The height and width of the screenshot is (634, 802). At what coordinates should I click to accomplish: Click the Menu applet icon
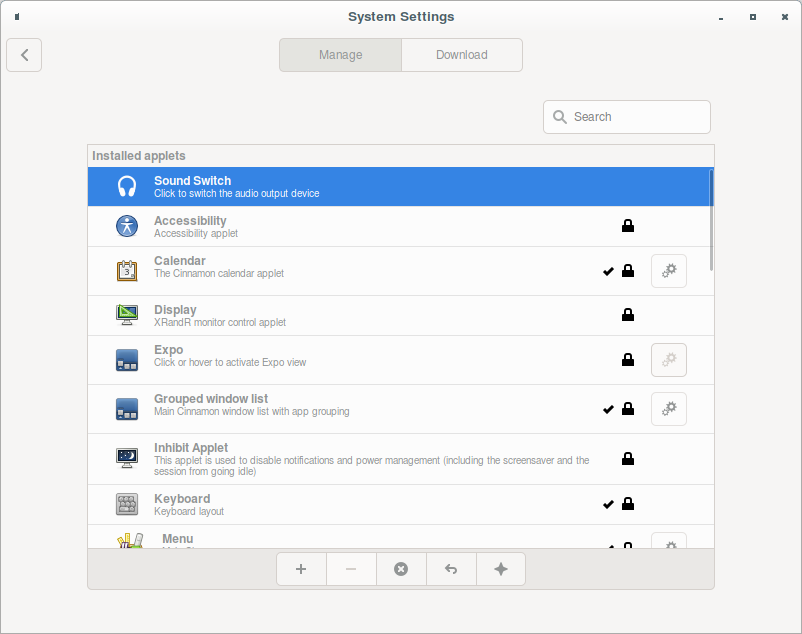[130, 540]
